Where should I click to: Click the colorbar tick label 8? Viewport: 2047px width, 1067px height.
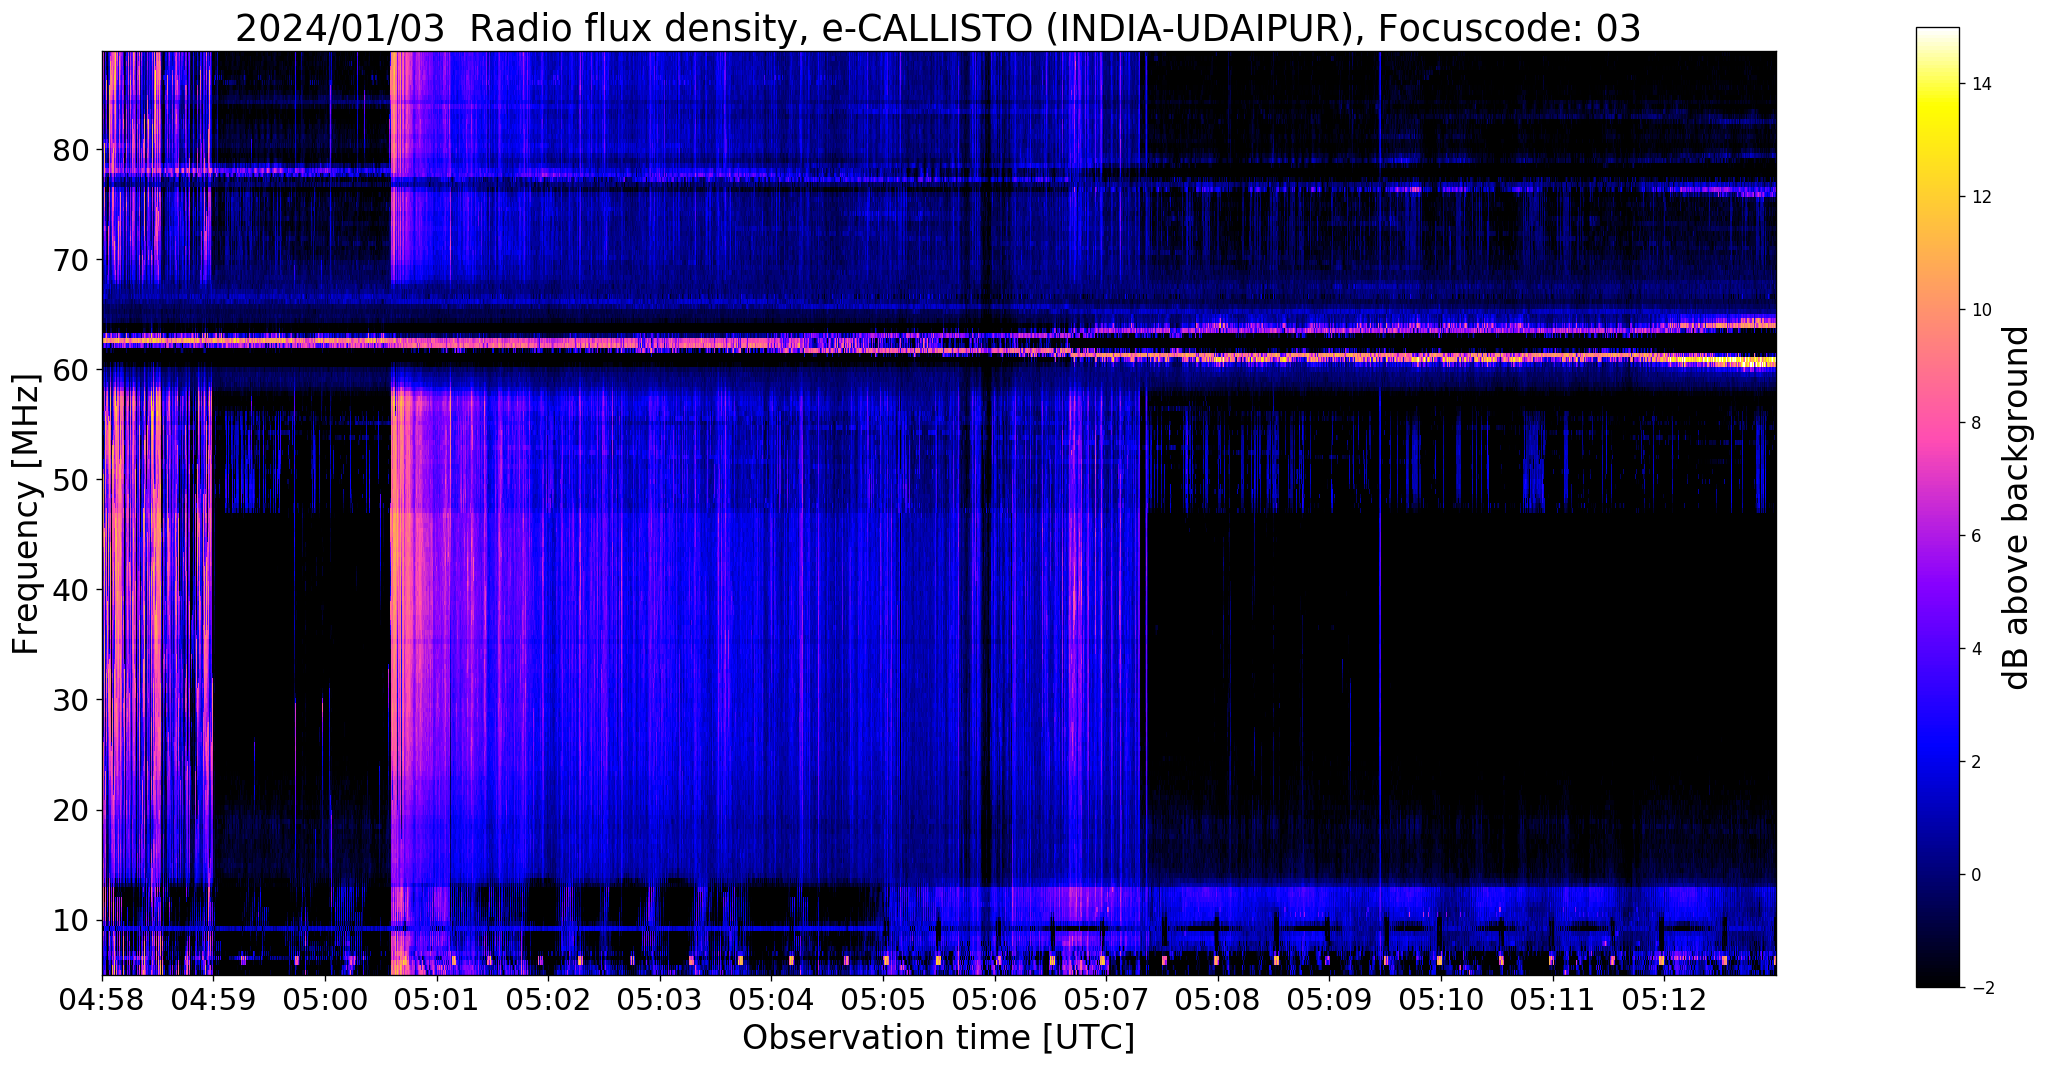coord(1975,423)
